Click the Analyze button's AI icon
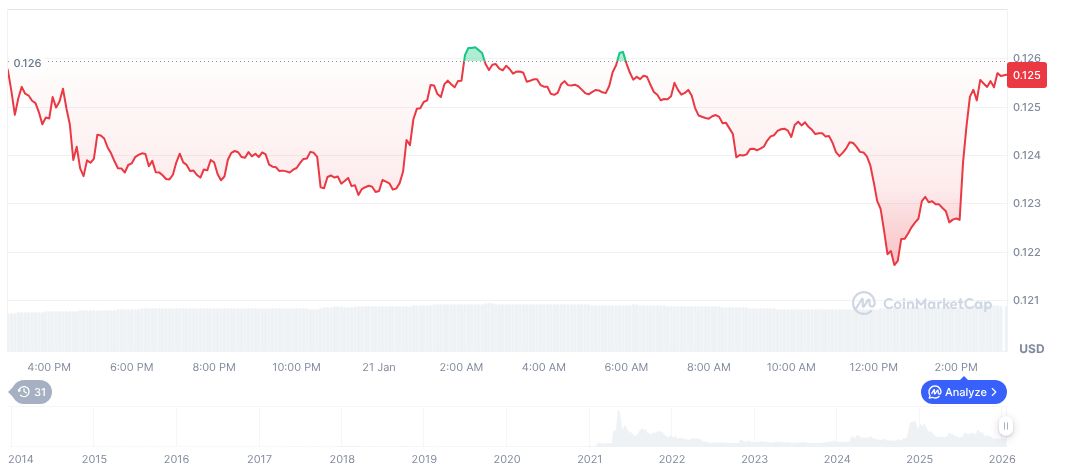 (x=933, y=392)
